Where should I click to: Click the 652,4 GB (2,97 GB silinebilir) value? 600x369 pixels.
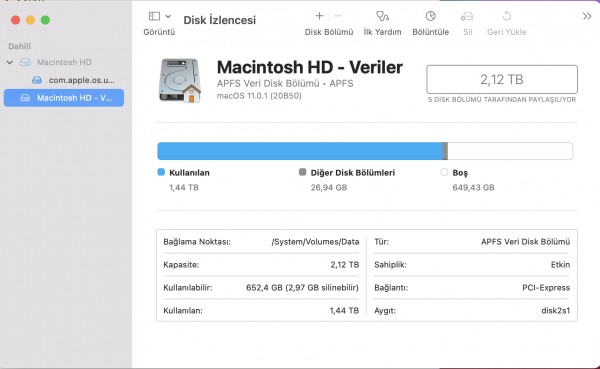coord(302,288)
